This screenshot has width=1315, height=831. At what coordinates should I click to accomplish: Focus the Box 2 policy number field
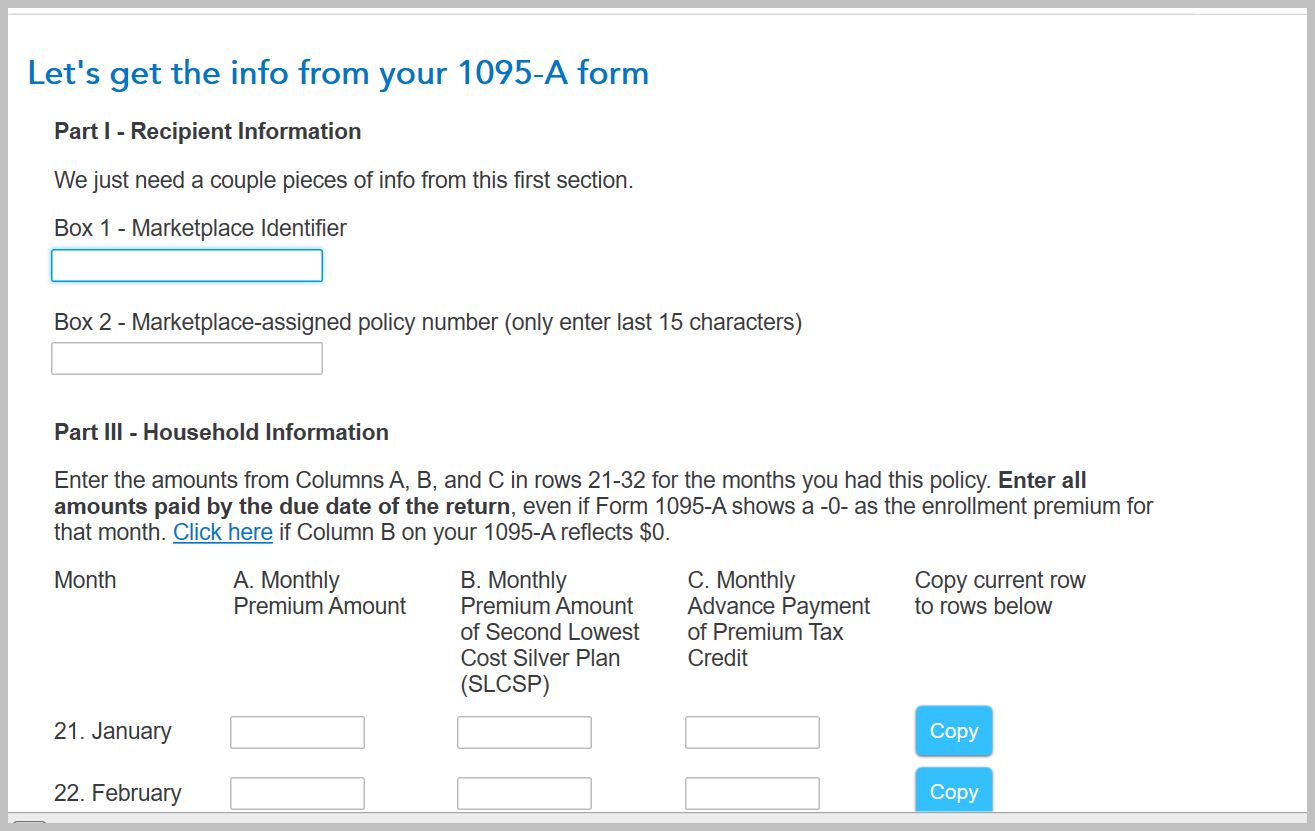coord(187,359)
